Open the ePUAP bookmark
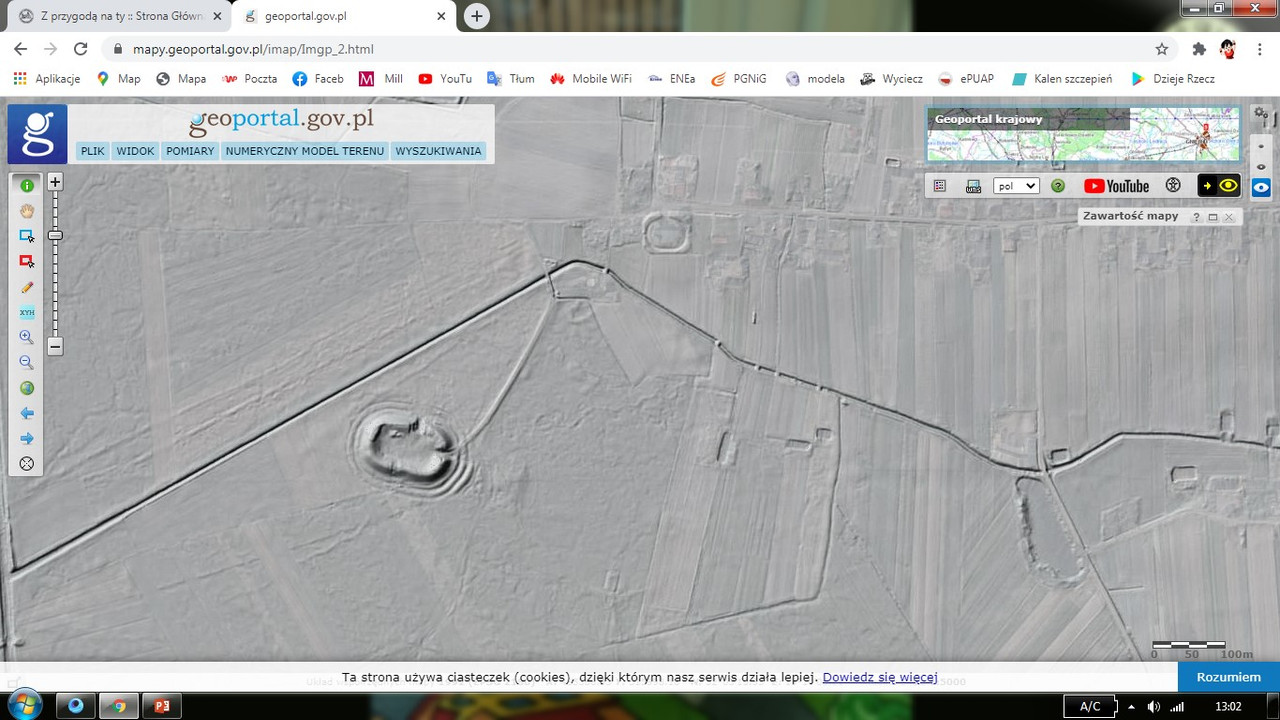 coord(966,79)
